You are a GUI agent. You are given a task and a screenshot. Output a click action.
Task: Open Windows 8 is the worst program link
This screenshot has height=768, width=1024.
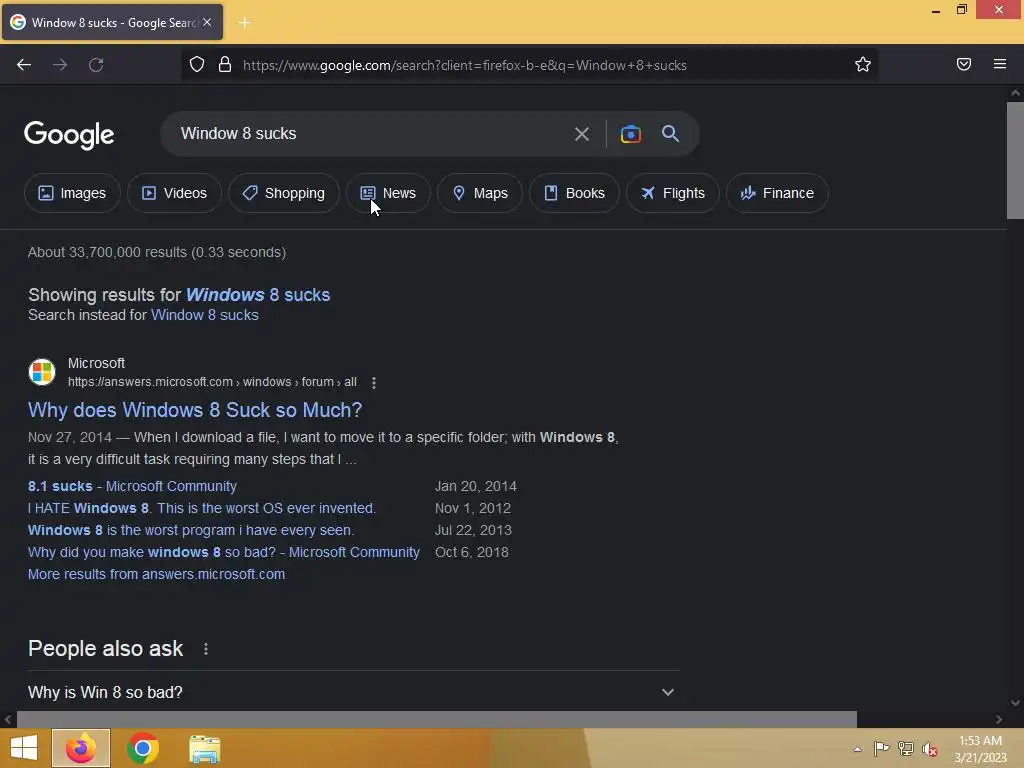[x=191, y=530]
